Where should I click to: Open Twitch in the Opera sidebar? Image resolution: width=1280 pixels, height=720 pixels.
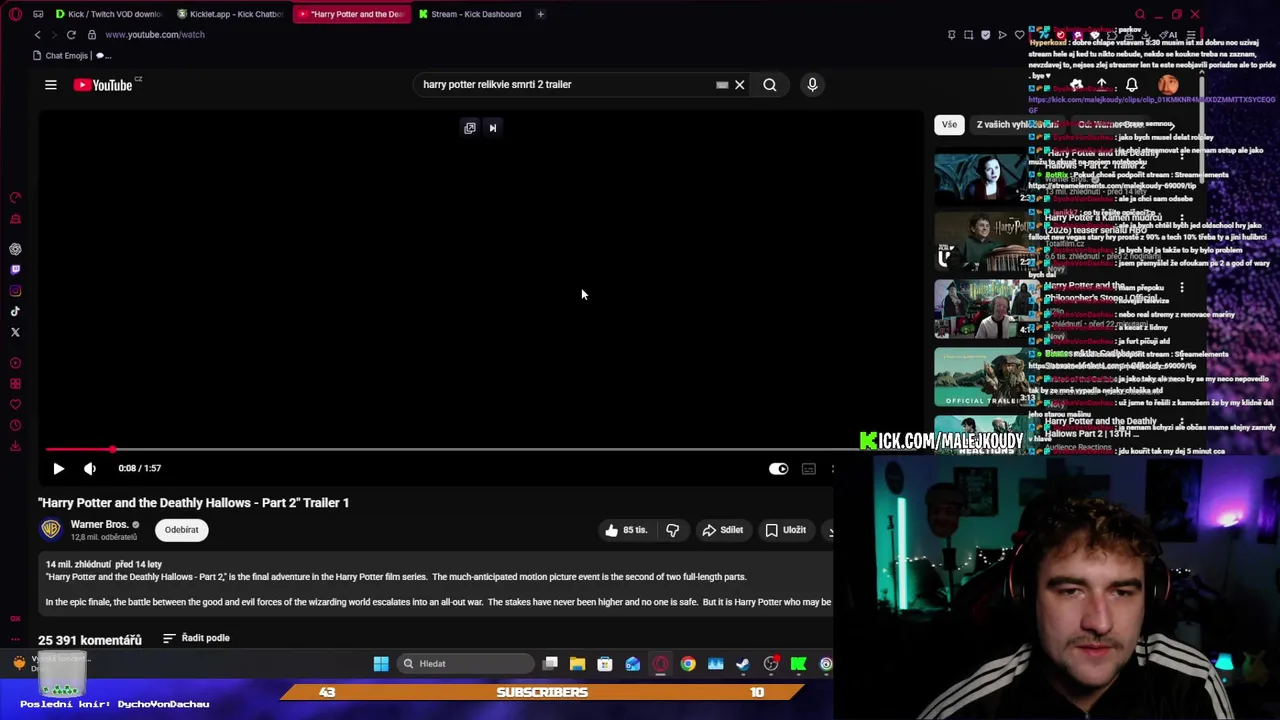(15, 270)
